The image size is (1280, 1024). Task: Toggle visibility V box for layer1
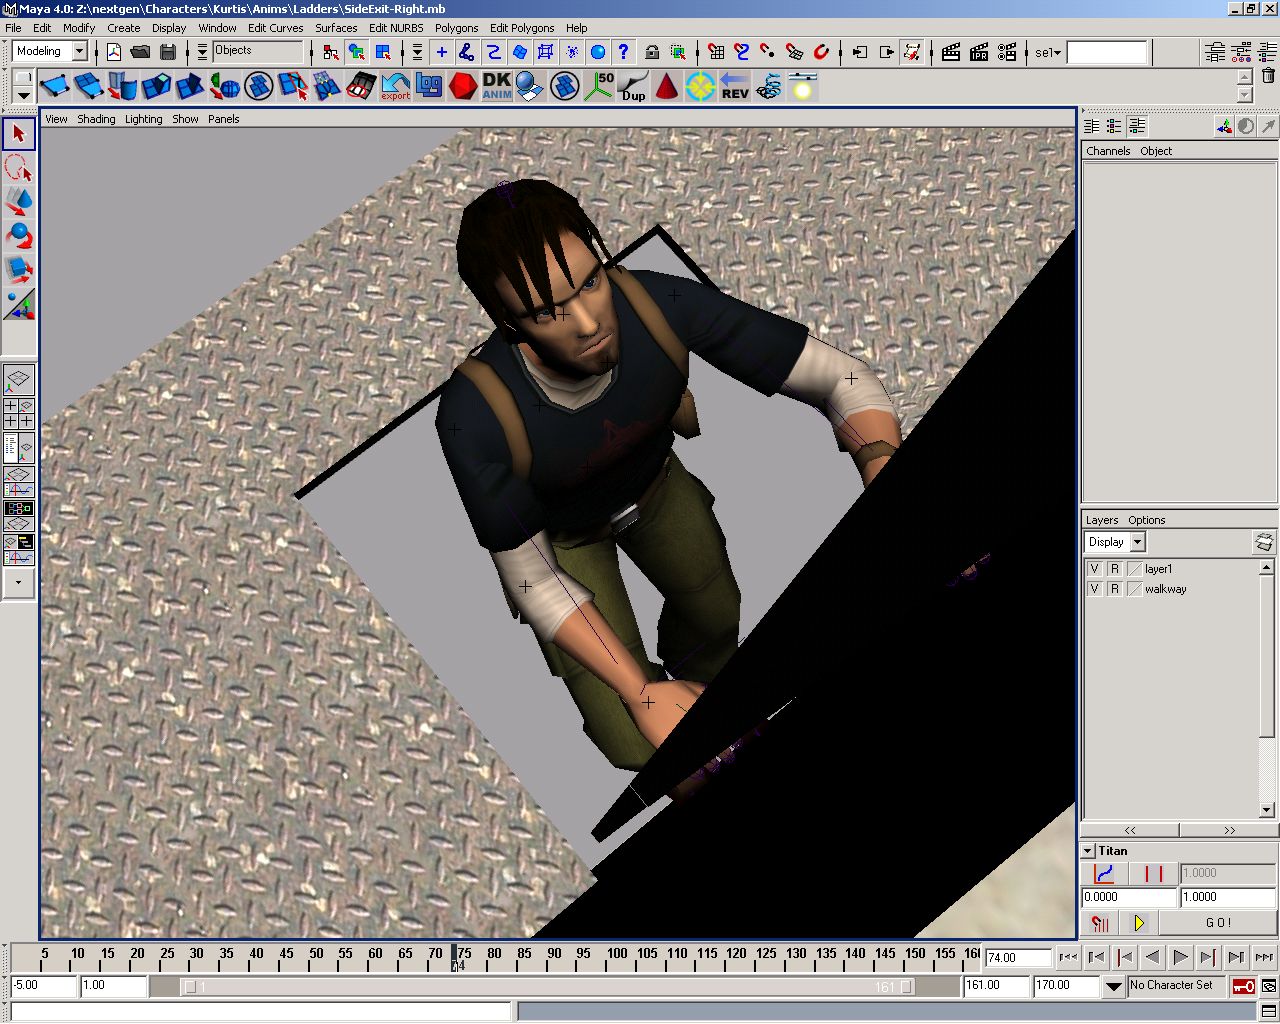pos(1094,569)
